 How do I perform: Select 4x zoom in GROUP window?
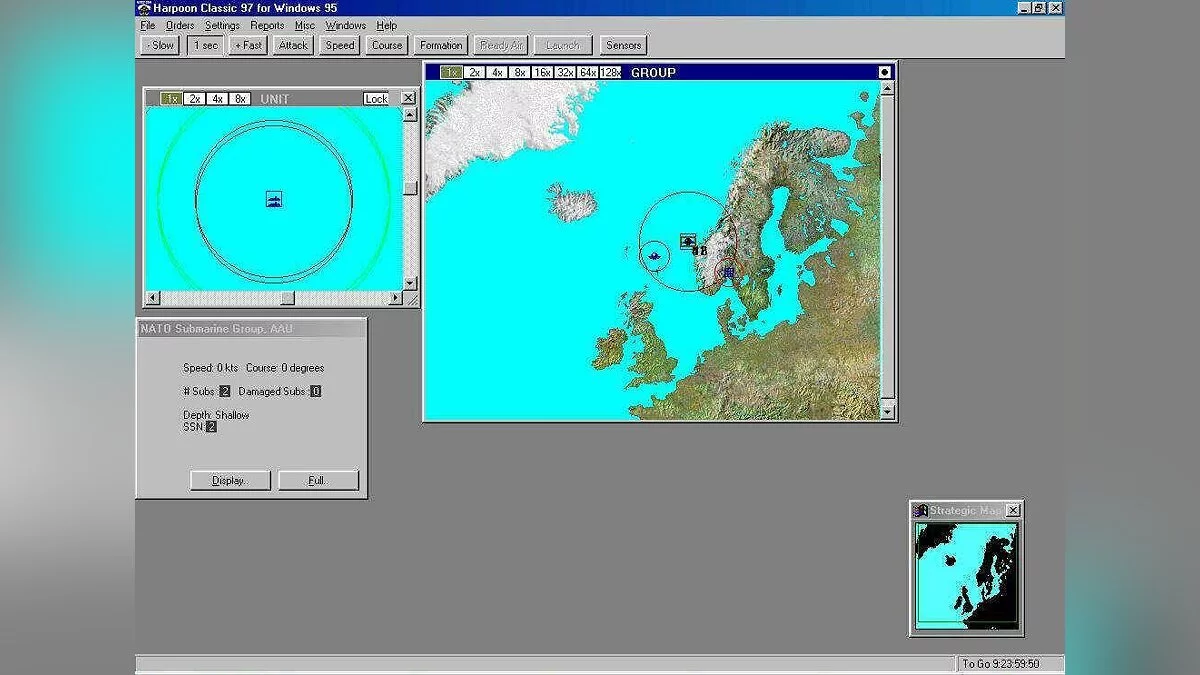(x=497, y=72)
